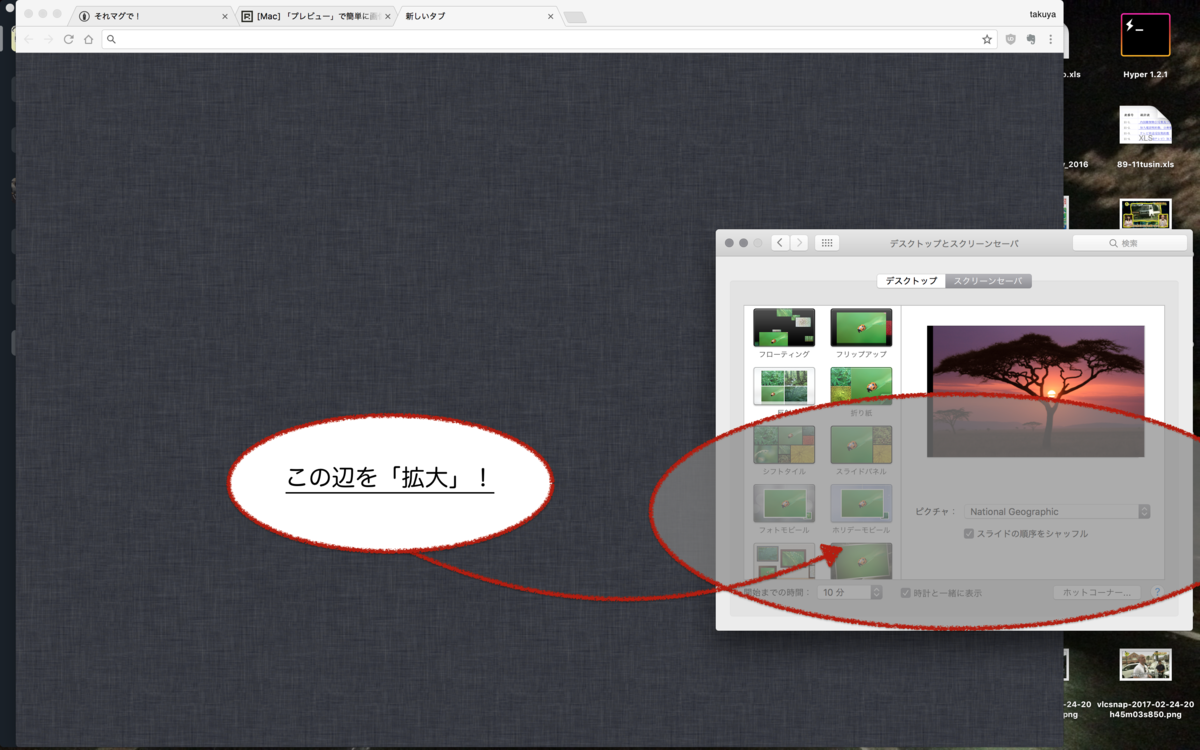
Task: Reload the page in Chrome
Action: click(68, 39)
